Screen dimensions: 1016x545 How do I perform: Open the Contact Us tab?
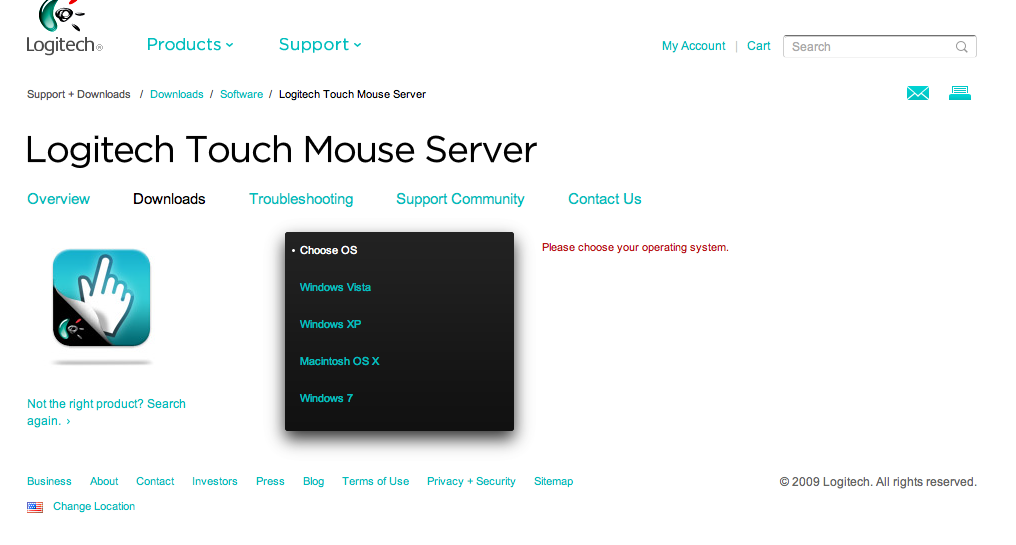605,199
